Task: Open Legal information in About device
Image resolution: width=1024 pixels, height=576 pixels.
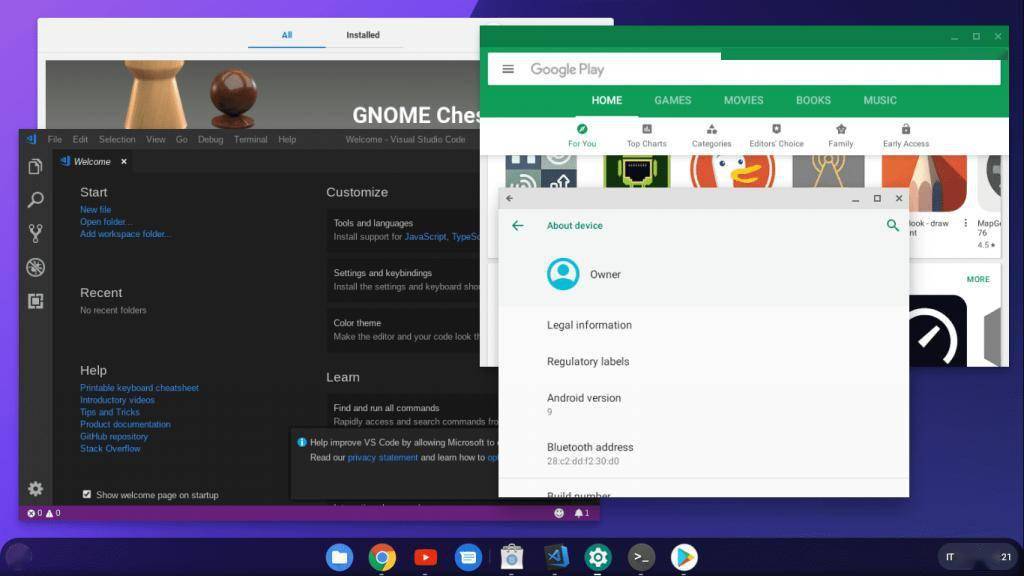Action: tap(589, 325)
